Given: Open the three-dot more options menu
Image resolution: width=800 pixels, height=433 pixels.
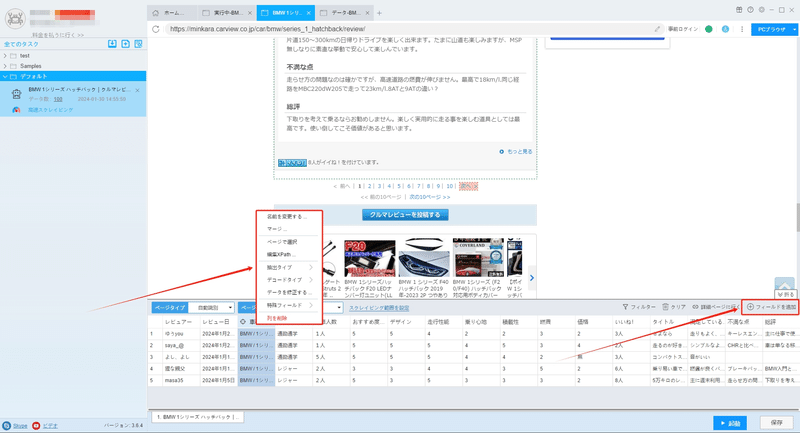Looking at the screenshot, I should tap(742, 29).
